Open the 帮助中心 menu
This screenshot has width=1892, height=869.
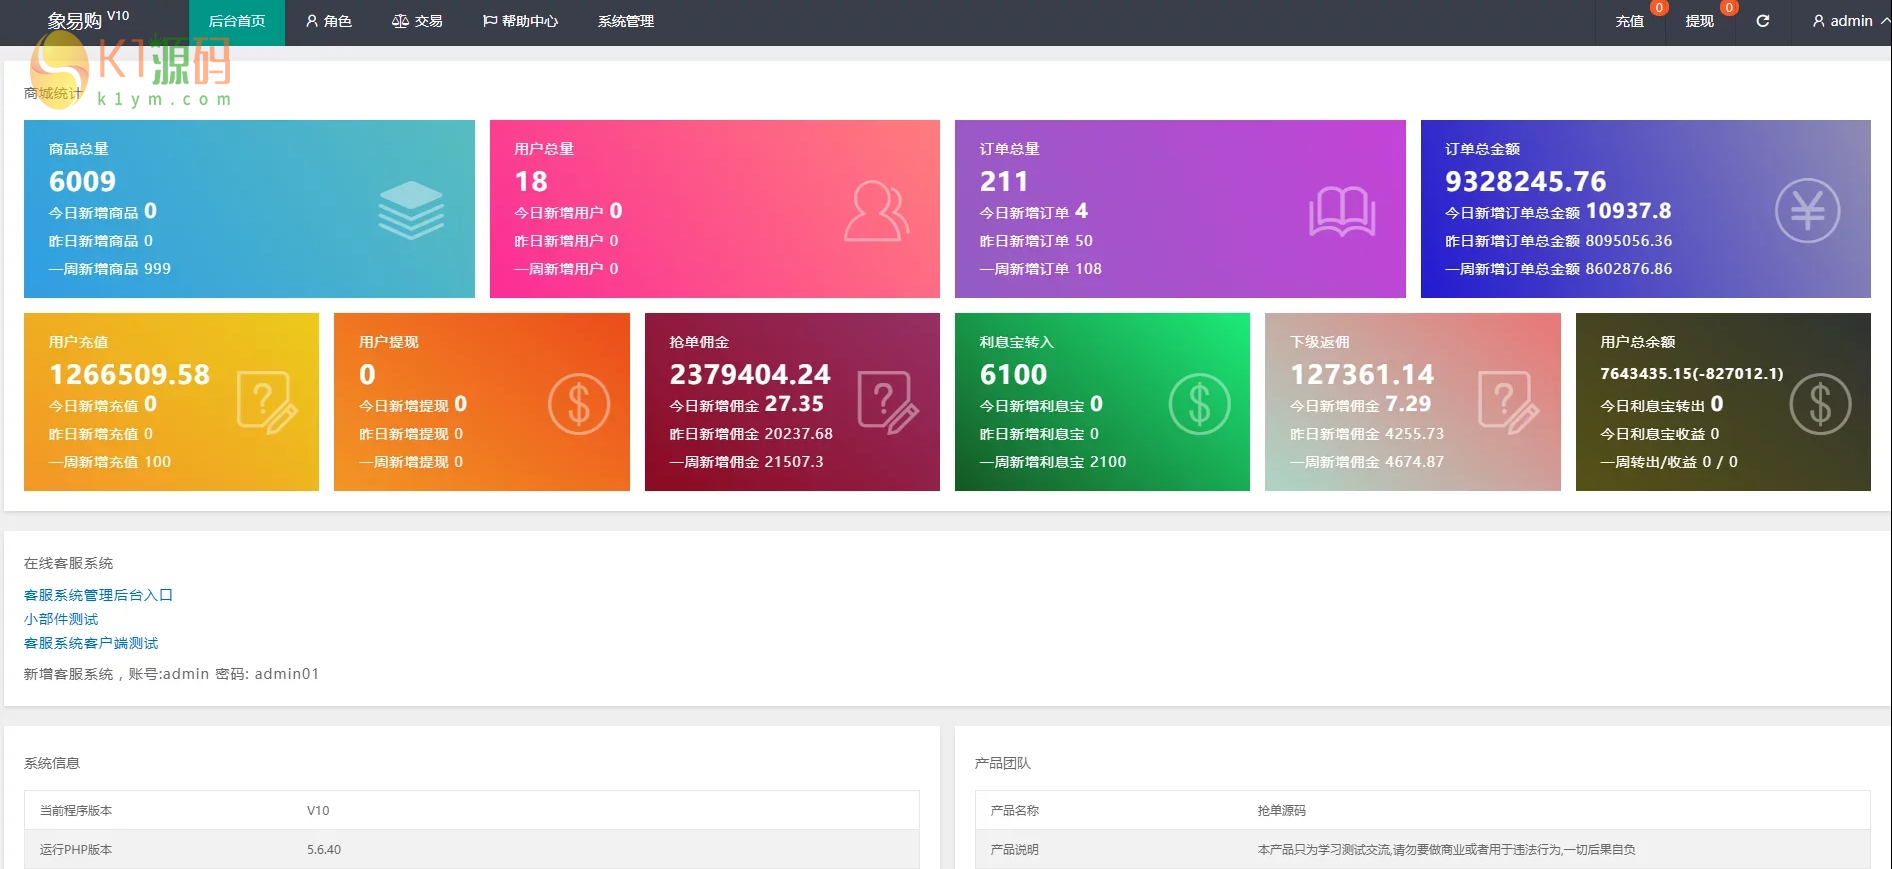[520, 21]
